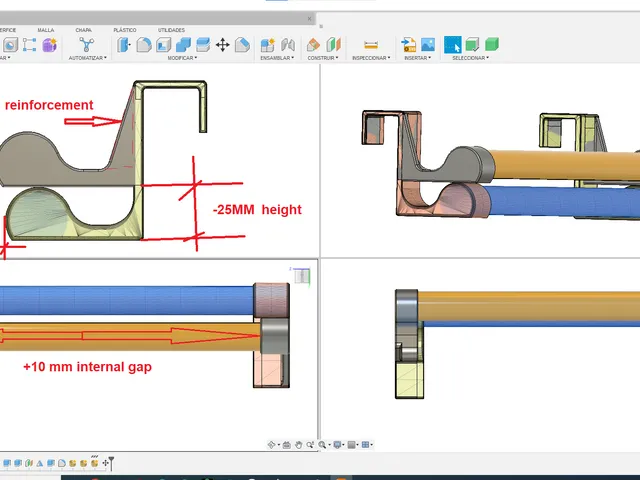The width and height of the screenshot is (640, 480).
Task: Expand the AUTOMATIZAR dropdown
Action: (x=87, y=58)
